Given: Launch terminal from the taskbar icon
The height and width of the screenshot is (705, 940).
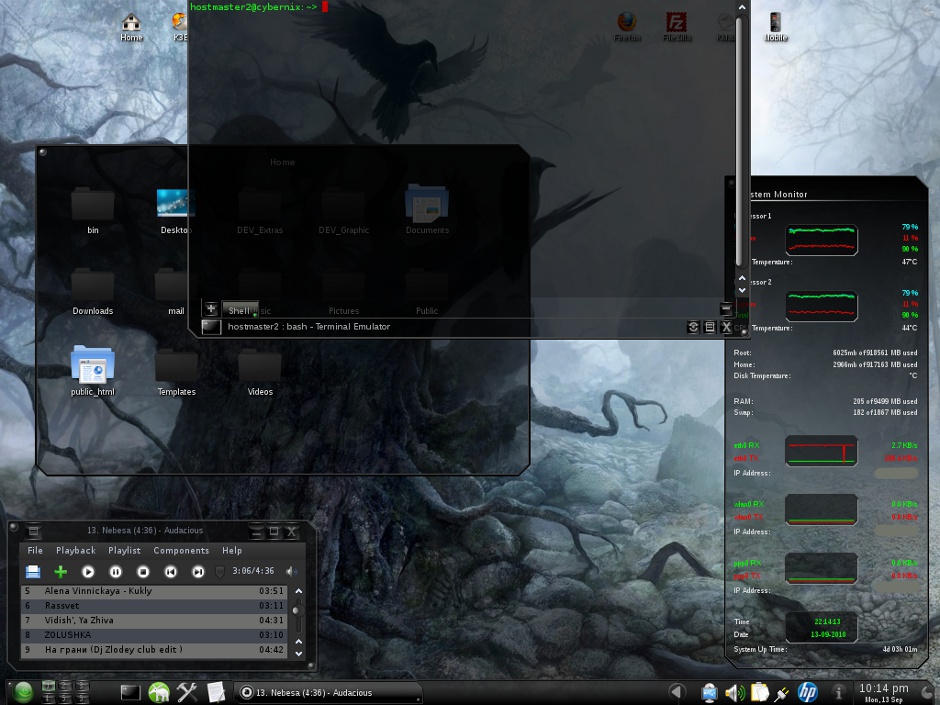Looking at the screenshot, I should click(x=130, y=692).
